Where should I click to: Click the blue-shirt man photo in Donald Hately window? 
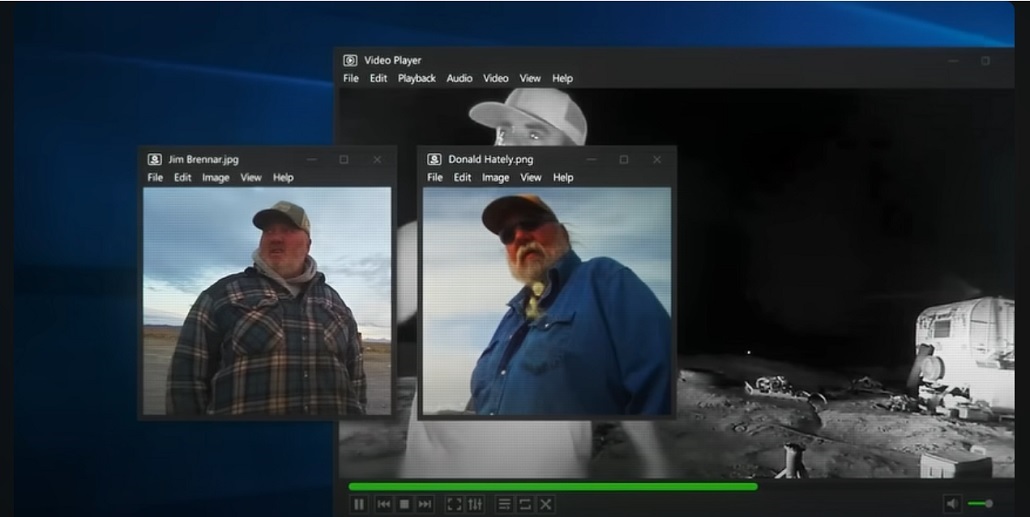pyautogui.click(x=547, y=301)
